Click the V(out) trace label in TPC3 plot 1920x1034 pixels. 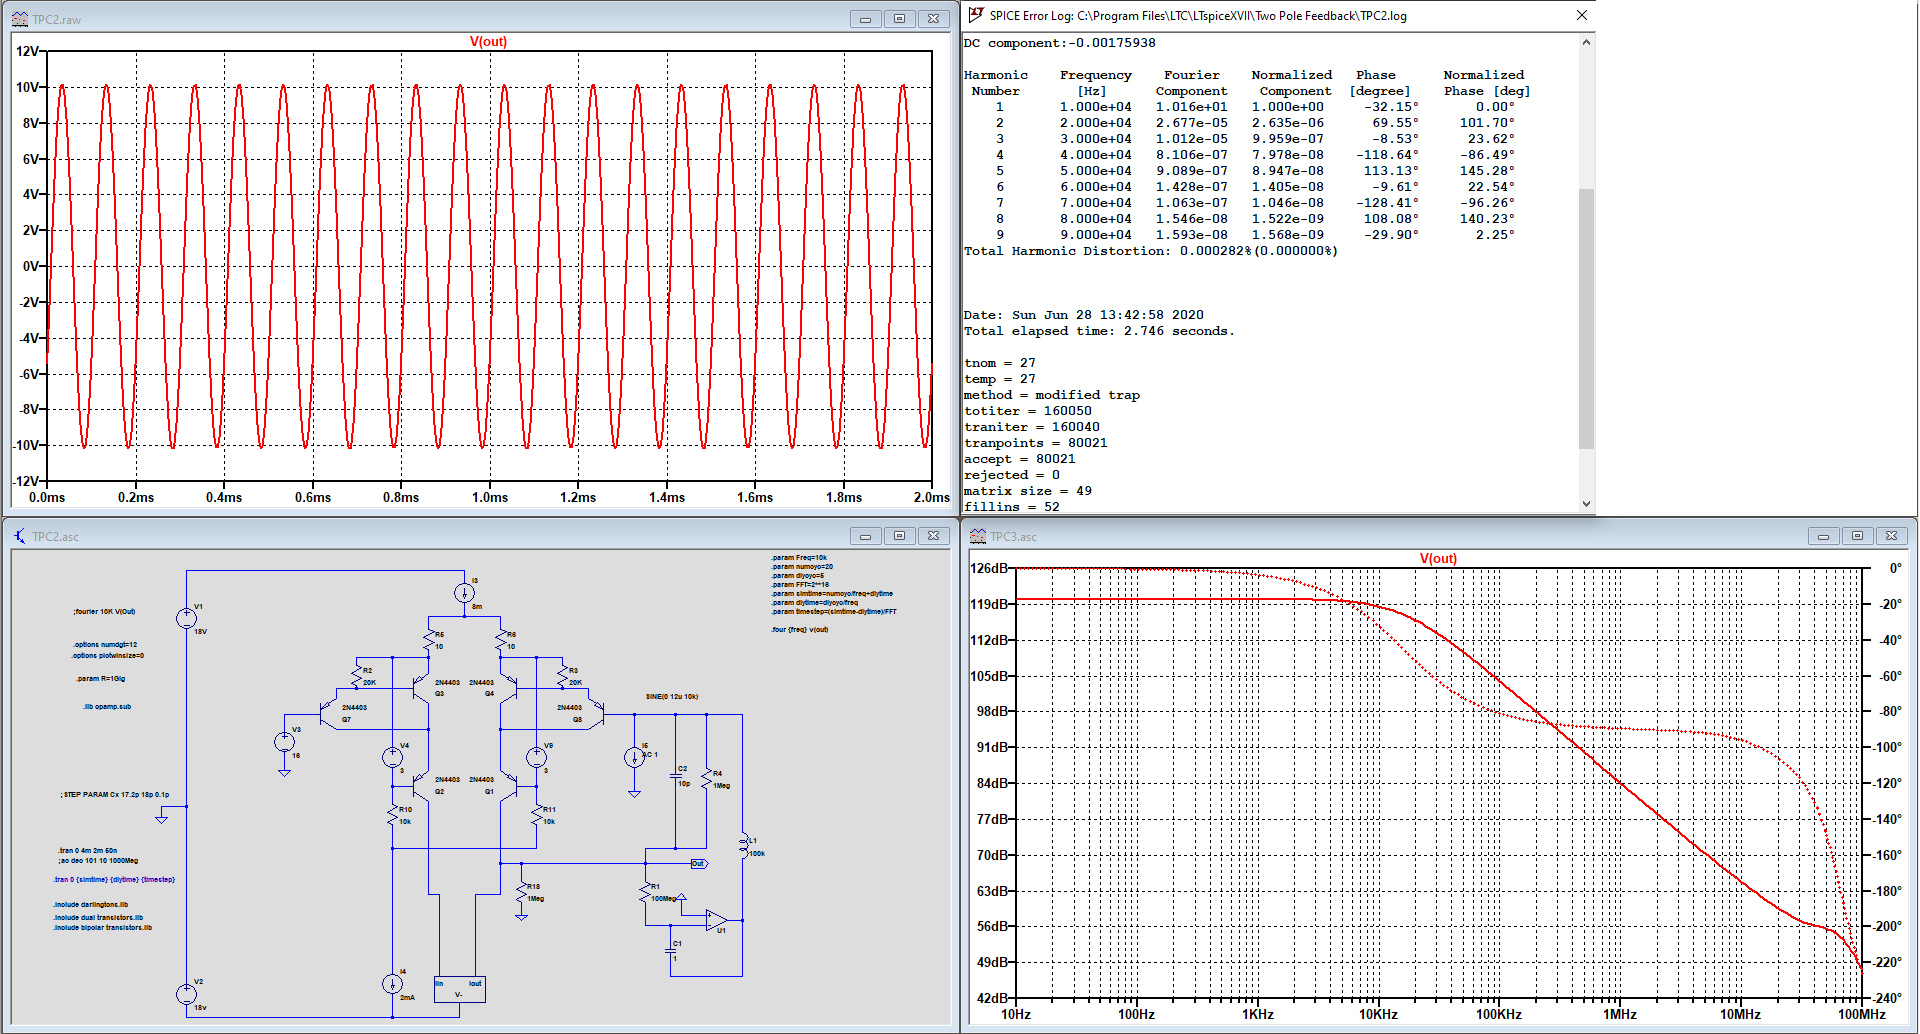pyautogui.click(x=1438, y=559)
